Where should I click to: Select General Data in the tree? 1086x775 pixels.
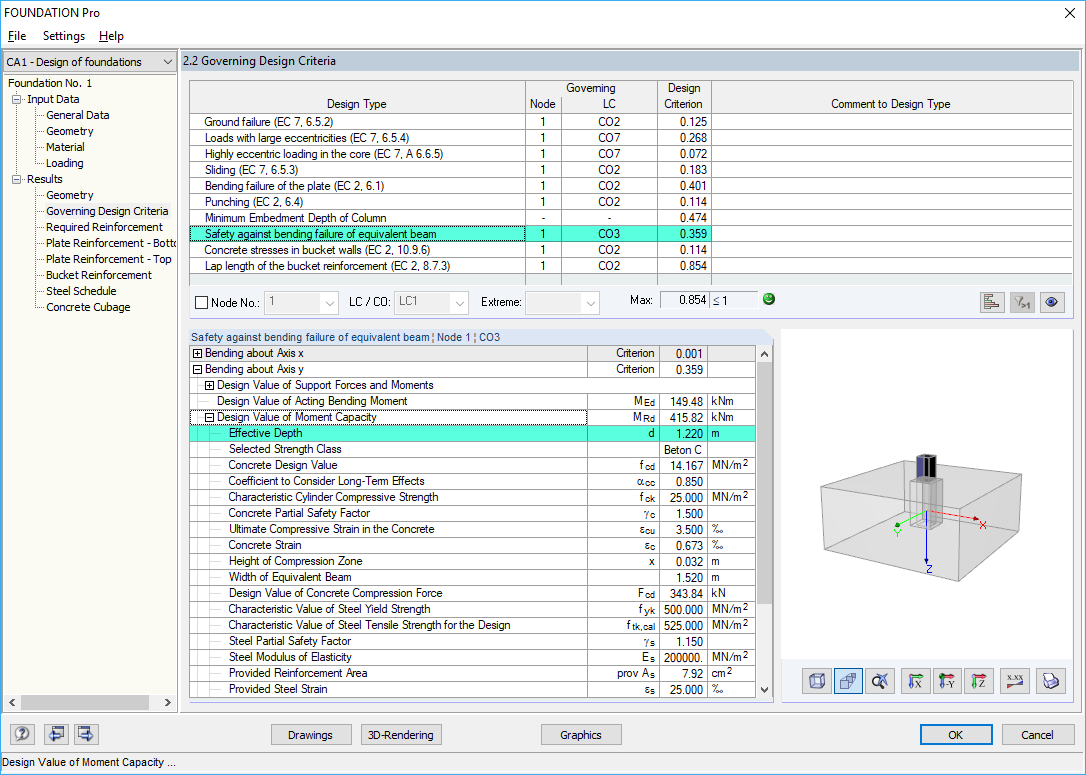[x=78, y=115]
